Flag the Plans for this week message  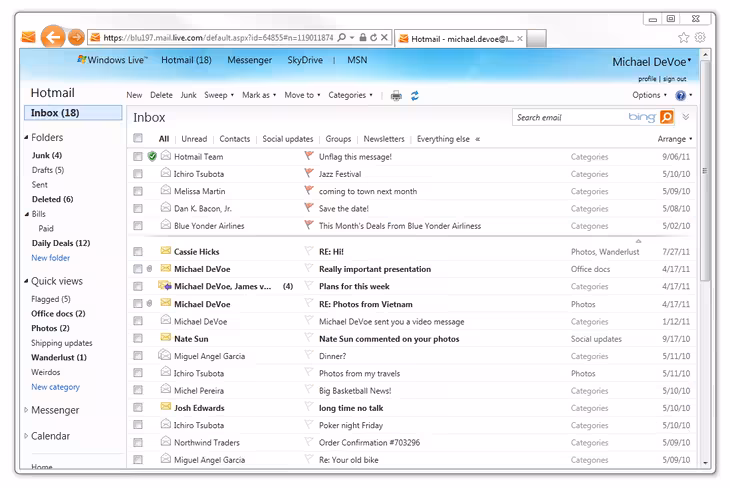point(309,285)
